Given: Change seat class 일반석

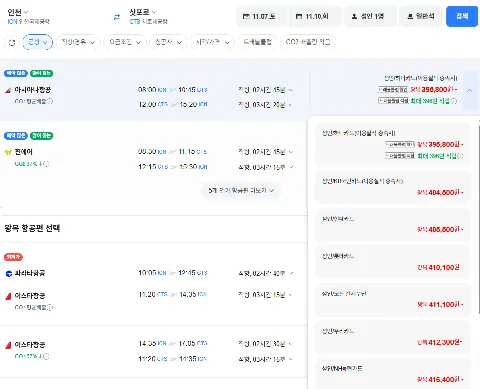Looking at the screenshot, I should [421, 16].
